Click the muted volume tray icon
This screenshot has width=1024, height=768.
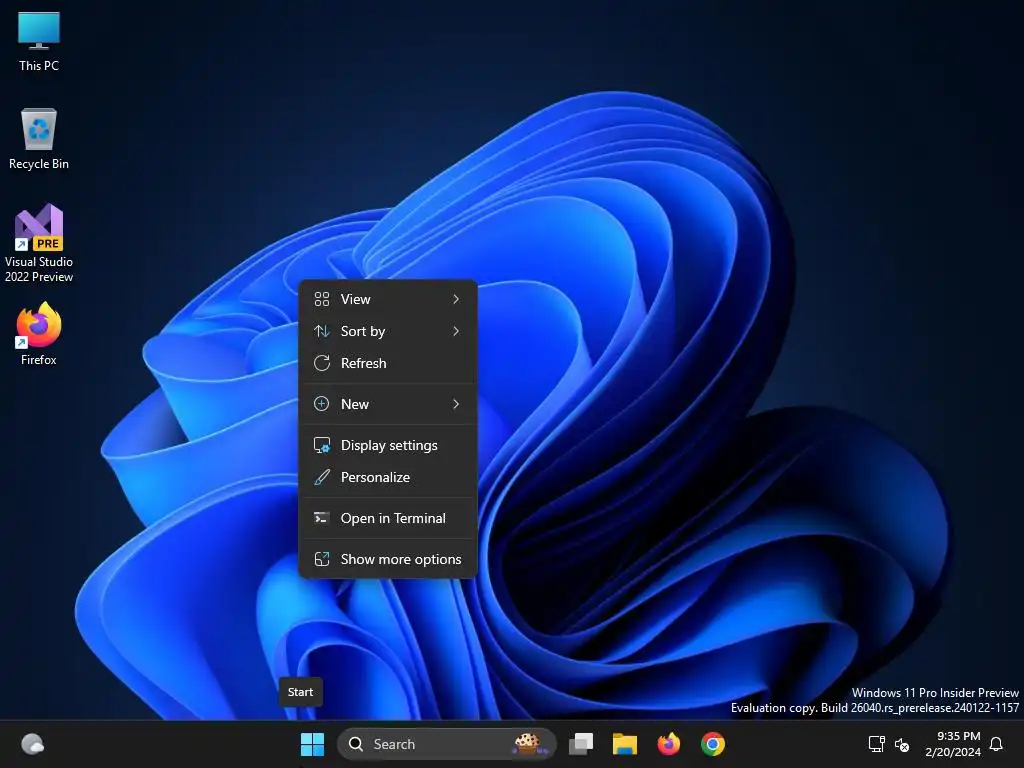pos(902,744)
